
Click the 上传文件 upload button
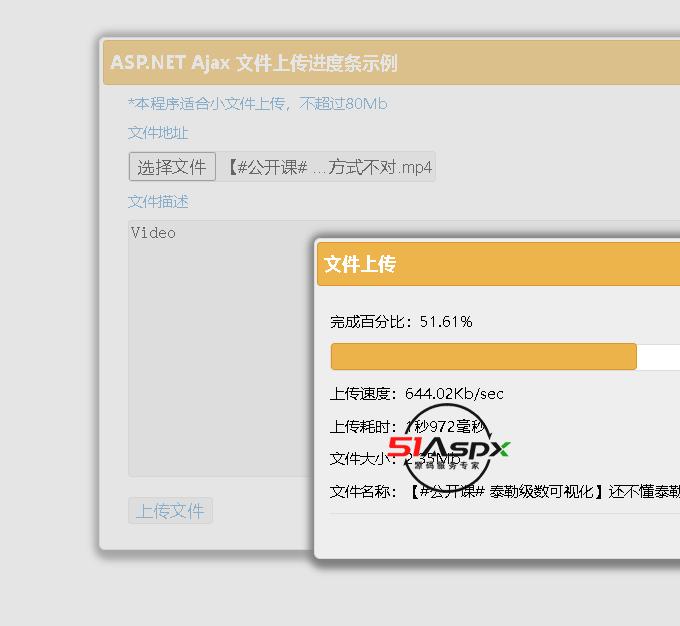point(170,511)
